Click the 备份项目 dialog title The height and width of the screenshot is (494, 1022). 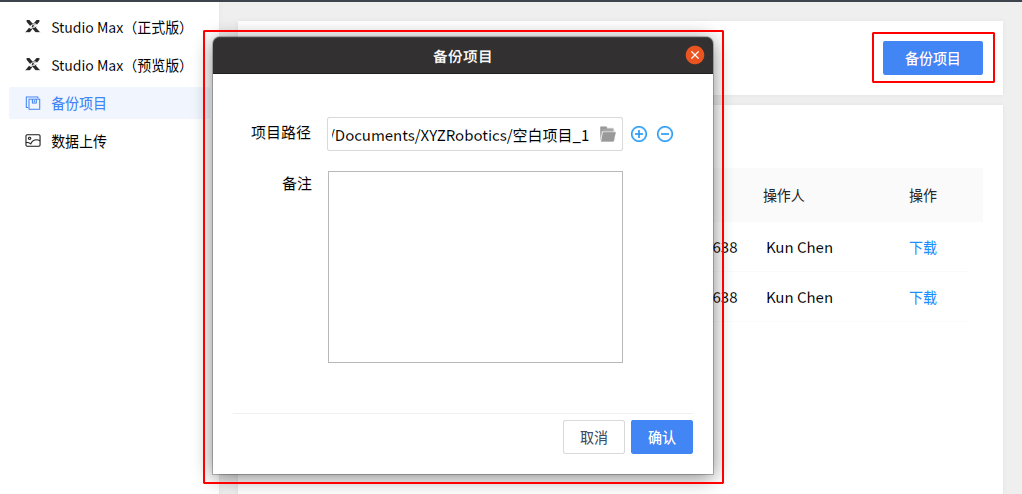(462, 56)
